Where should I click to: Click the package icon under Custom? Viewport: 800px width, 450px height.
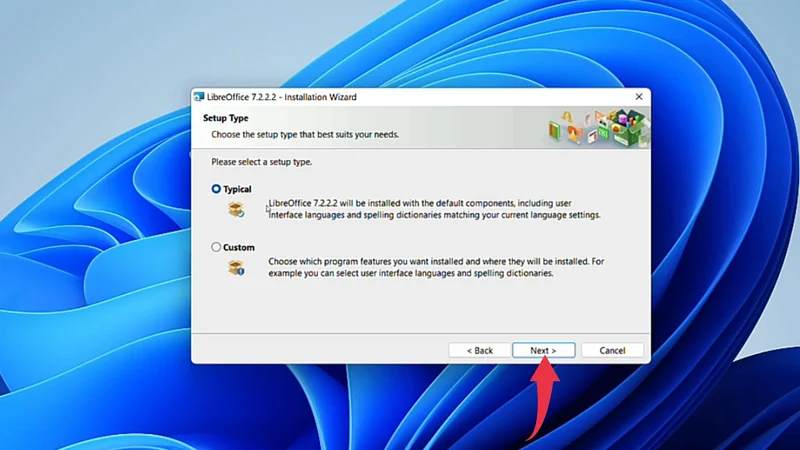[x=236, y=267]
